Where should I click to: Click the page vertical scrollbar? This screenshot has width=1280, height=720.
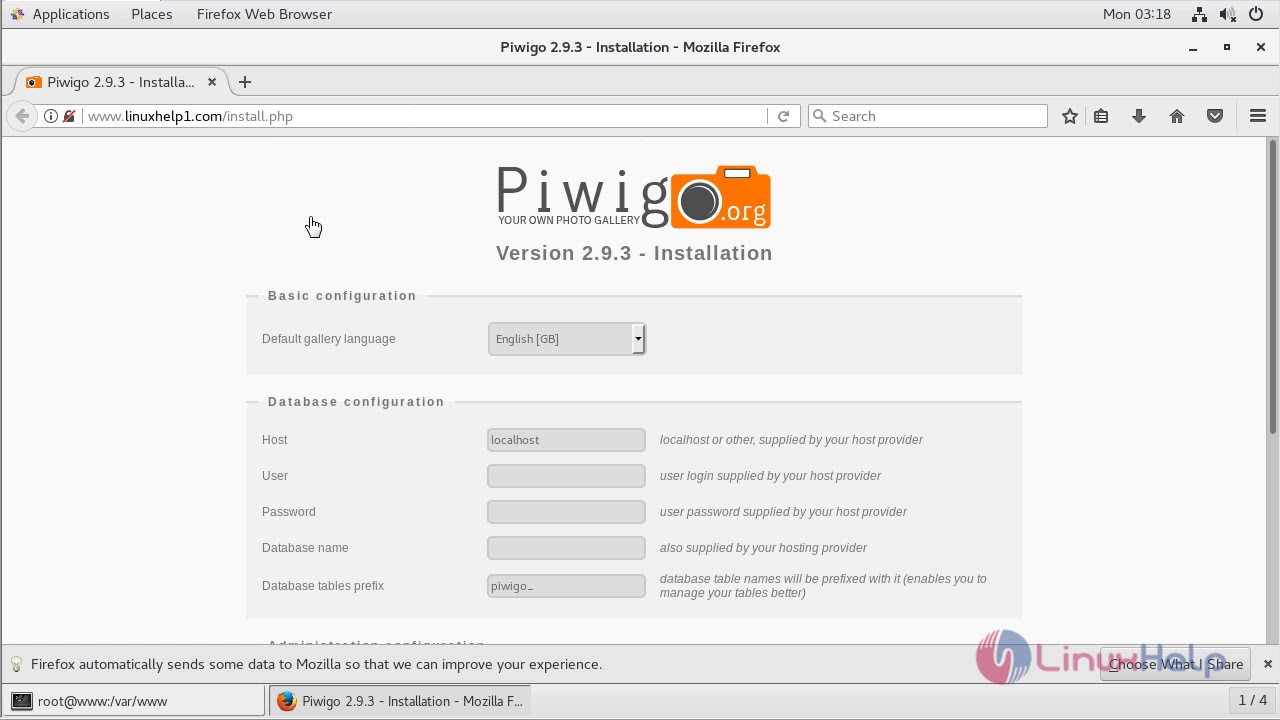[x=1273, y=286]
